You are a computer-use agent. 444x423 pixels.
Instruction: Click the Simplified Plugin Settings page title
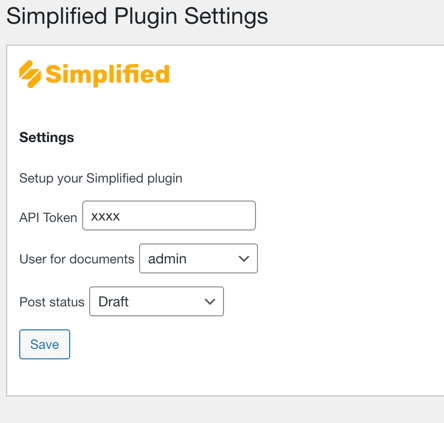coord(137,16)
